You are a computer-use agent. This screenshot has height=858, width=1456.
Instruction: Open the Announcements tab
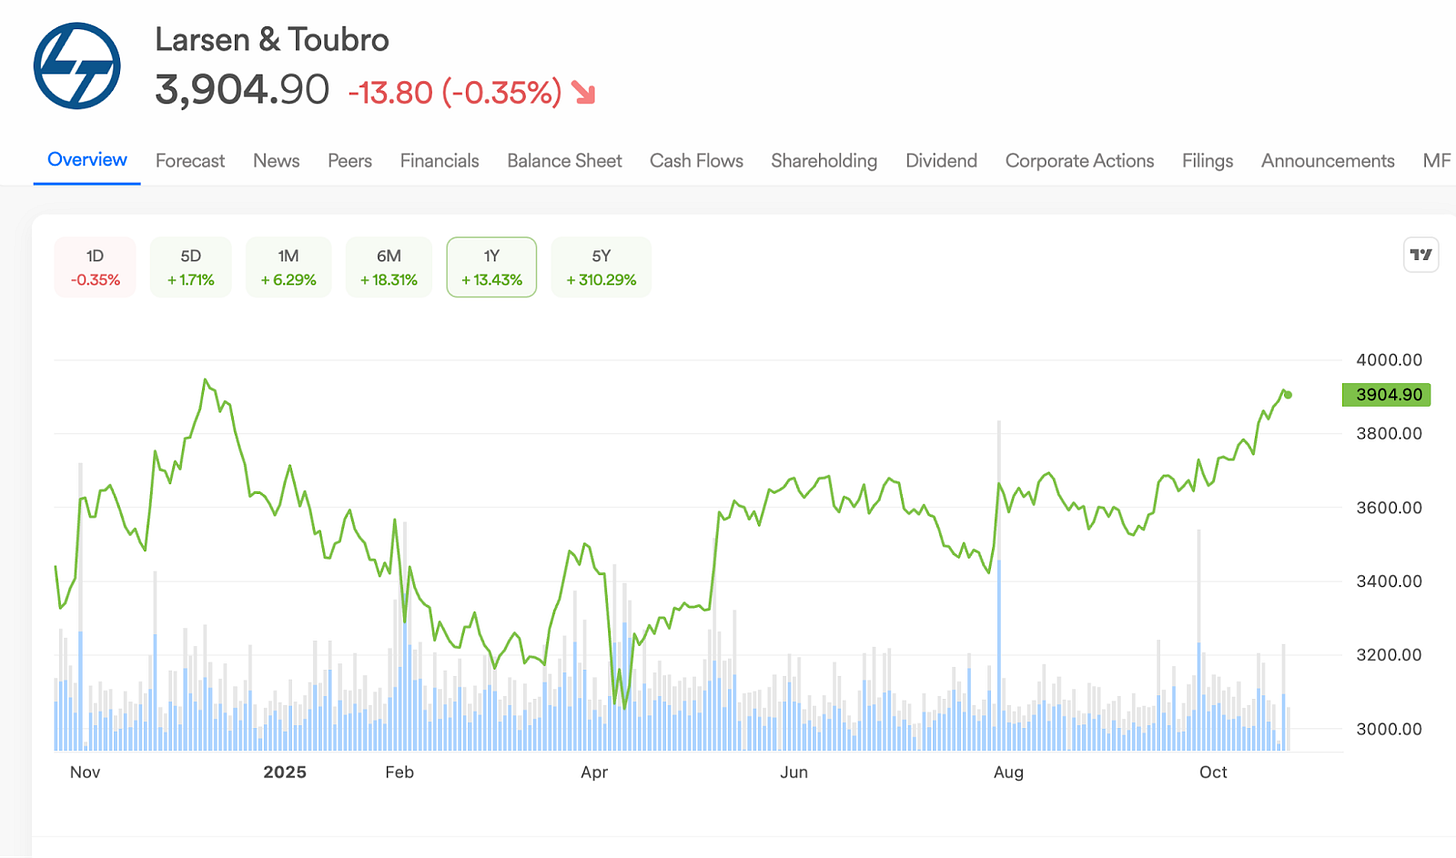(1327, 161)
